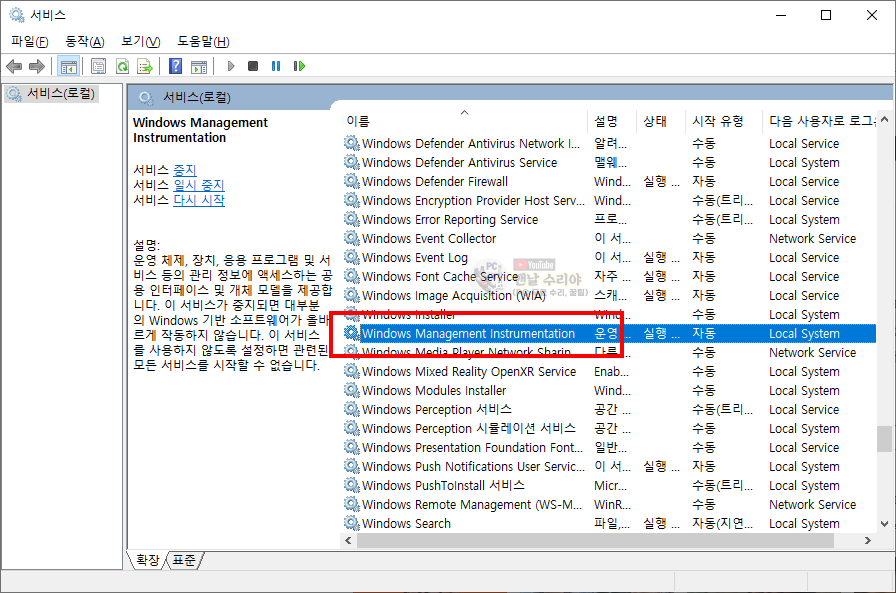Click gear icon of Windows Defender Antivirus Service
This screenshot has width=896, height=593.
[351, 162]
